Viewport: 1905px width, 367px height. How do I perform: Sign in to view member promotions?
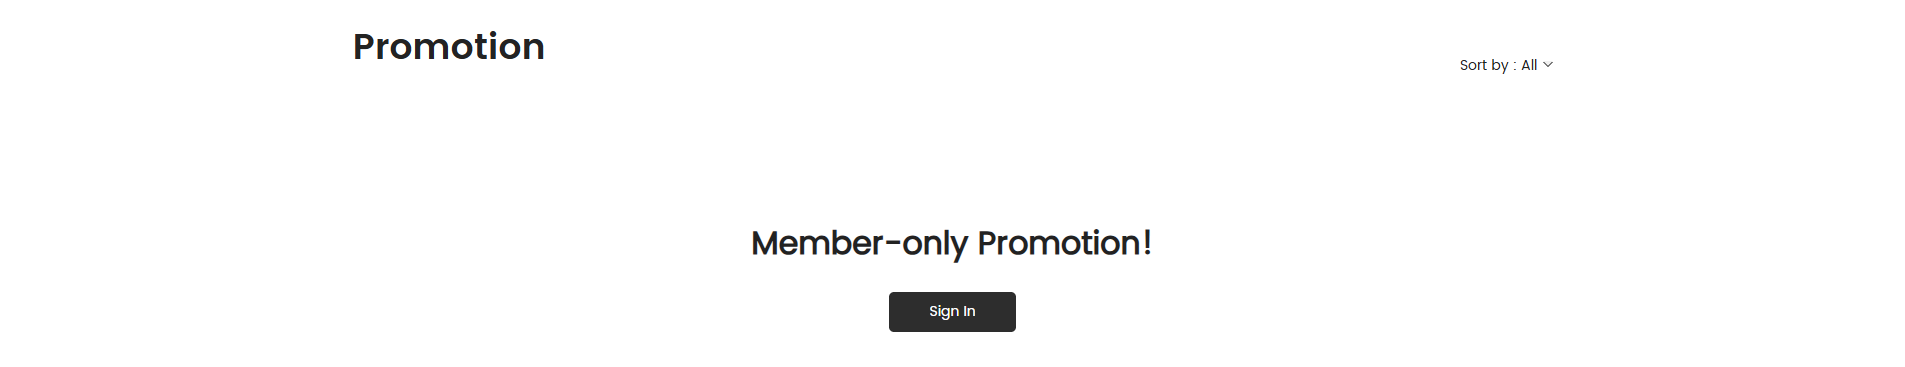coord(952,312)
